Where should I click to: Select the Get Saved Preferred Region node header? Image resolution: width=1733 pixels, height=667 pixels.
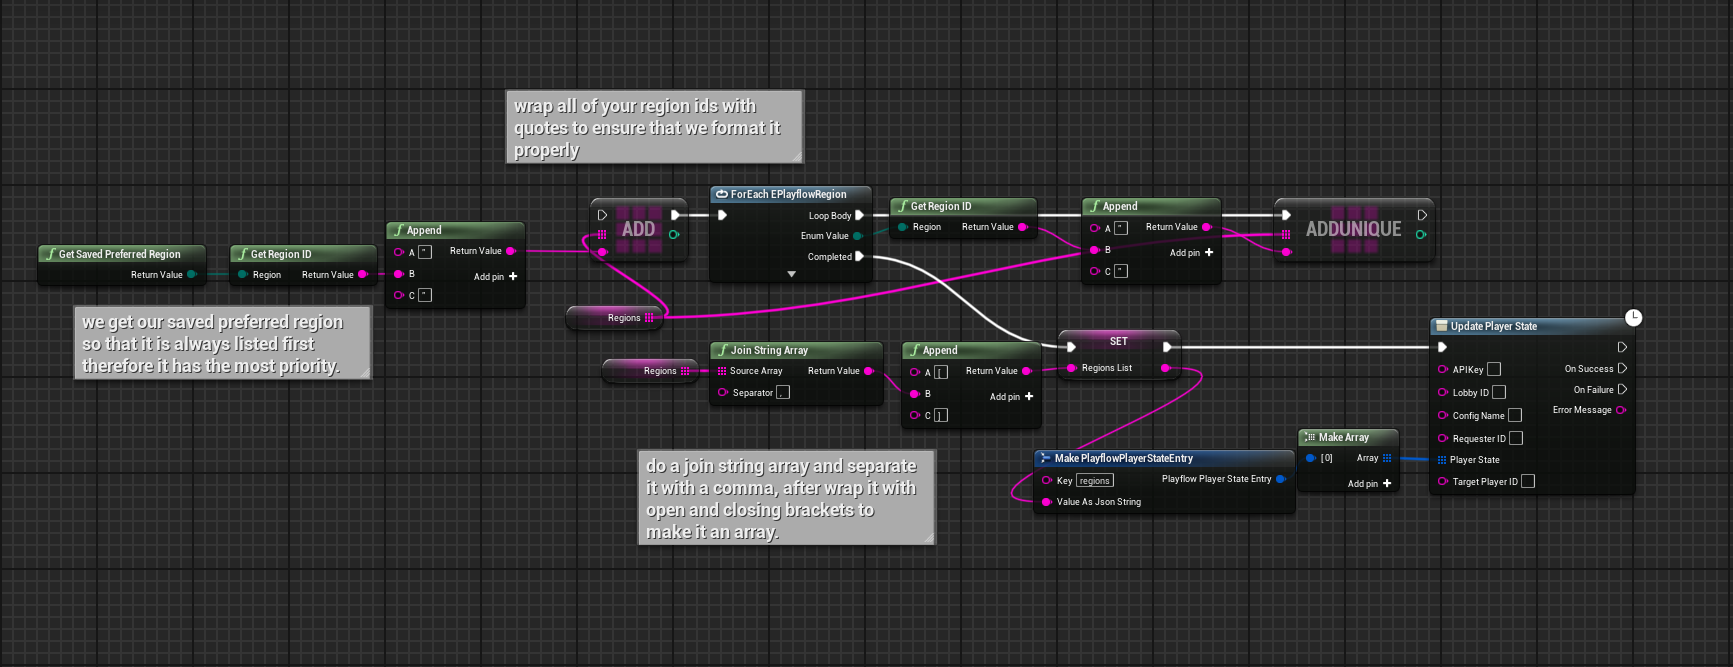[x=120, y=254]
